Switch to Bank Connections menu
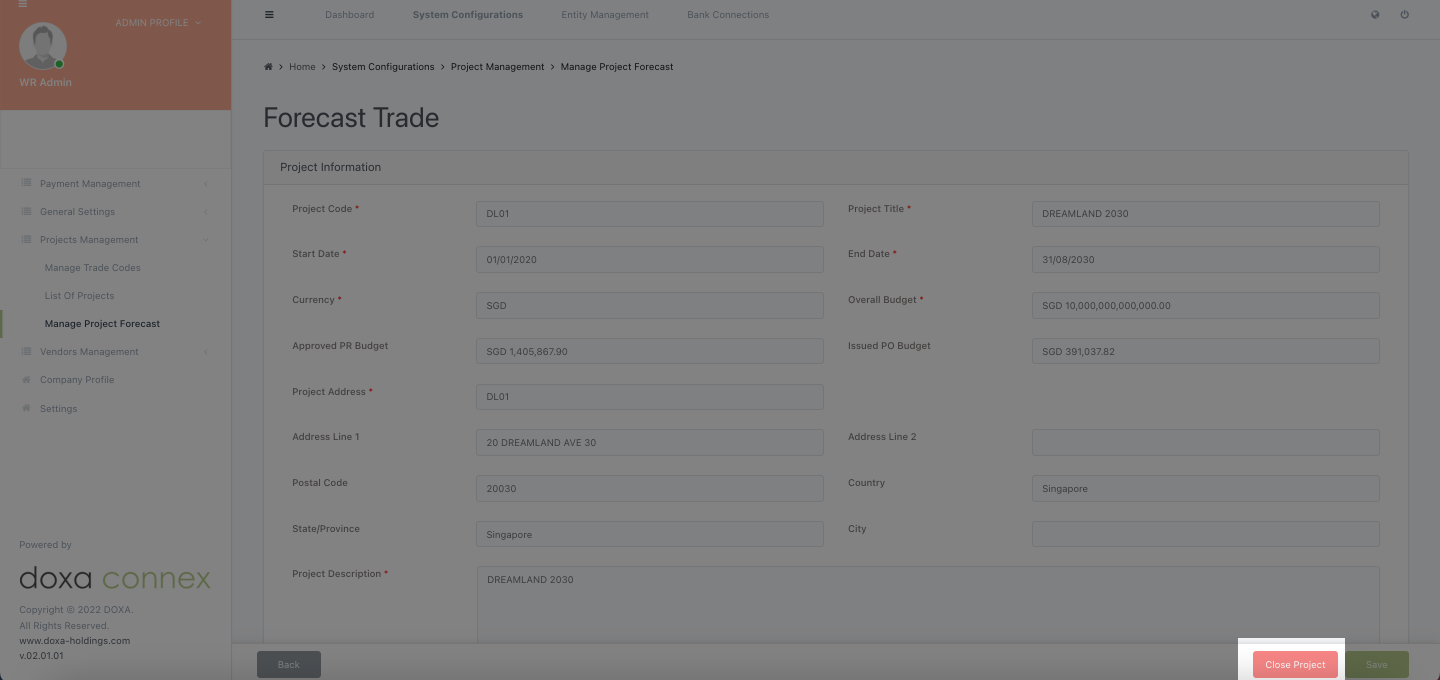 (728, 15)
